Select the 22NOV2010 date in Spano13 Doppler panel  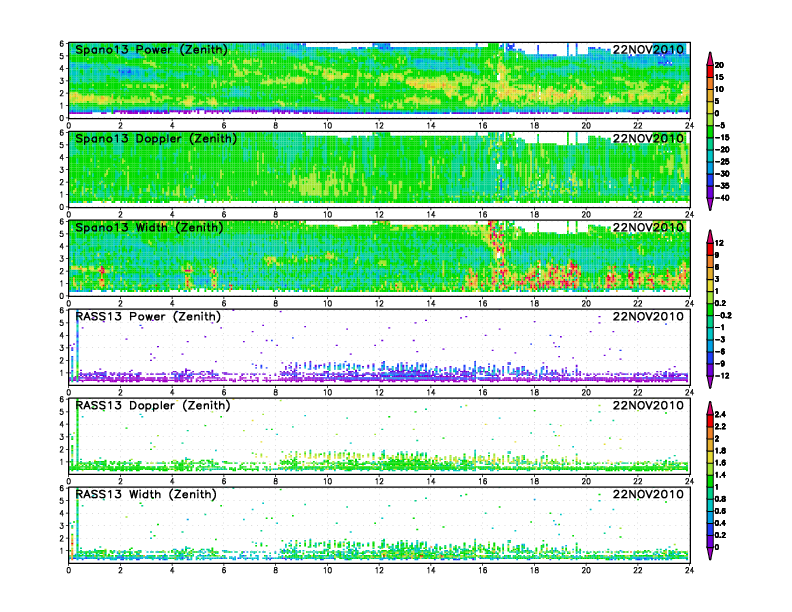point(648,138)
